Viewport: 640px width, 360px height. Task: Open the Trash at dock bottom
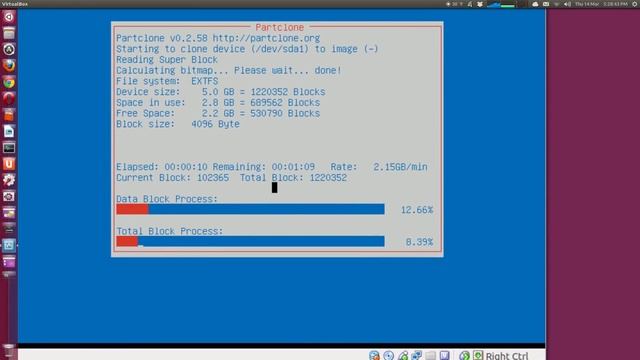click(x=9, y=351)
